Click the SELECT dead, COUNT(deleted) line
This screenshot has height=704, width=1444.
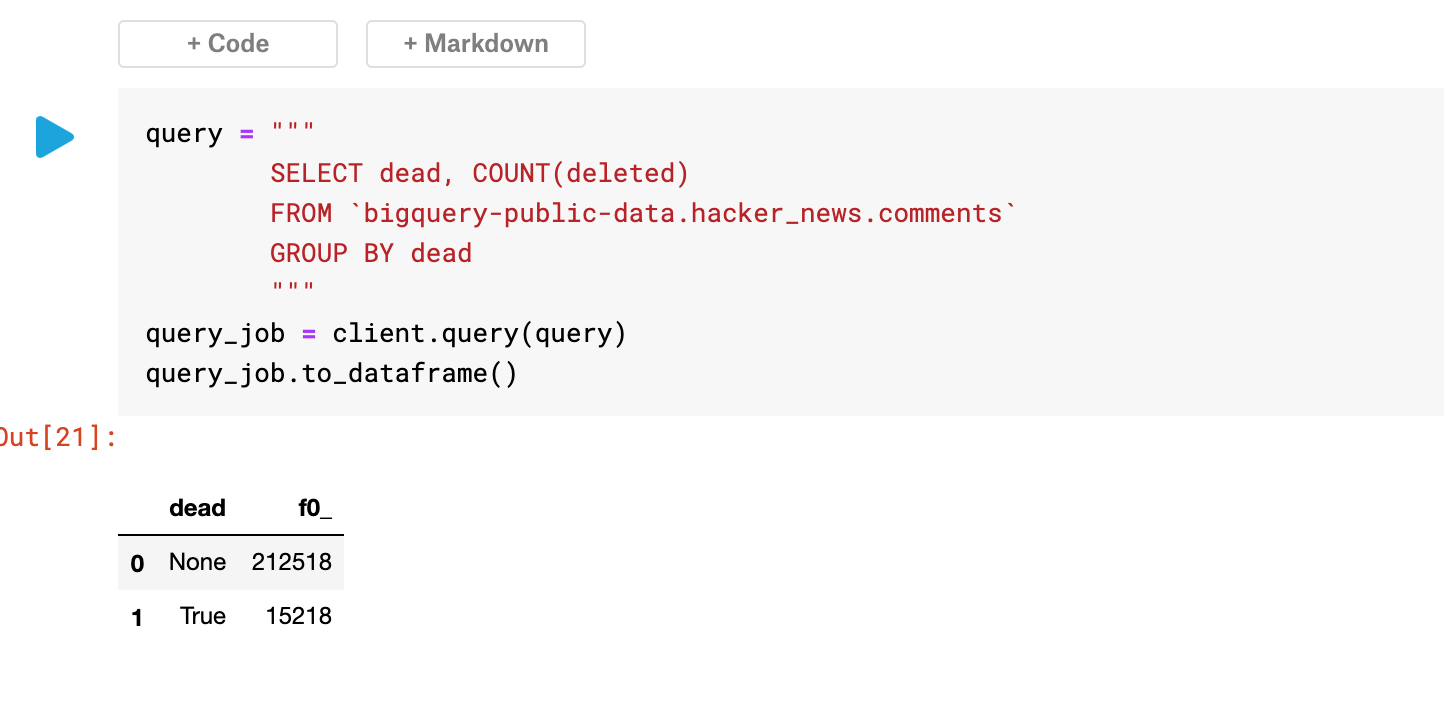click(x=480, y=173)
